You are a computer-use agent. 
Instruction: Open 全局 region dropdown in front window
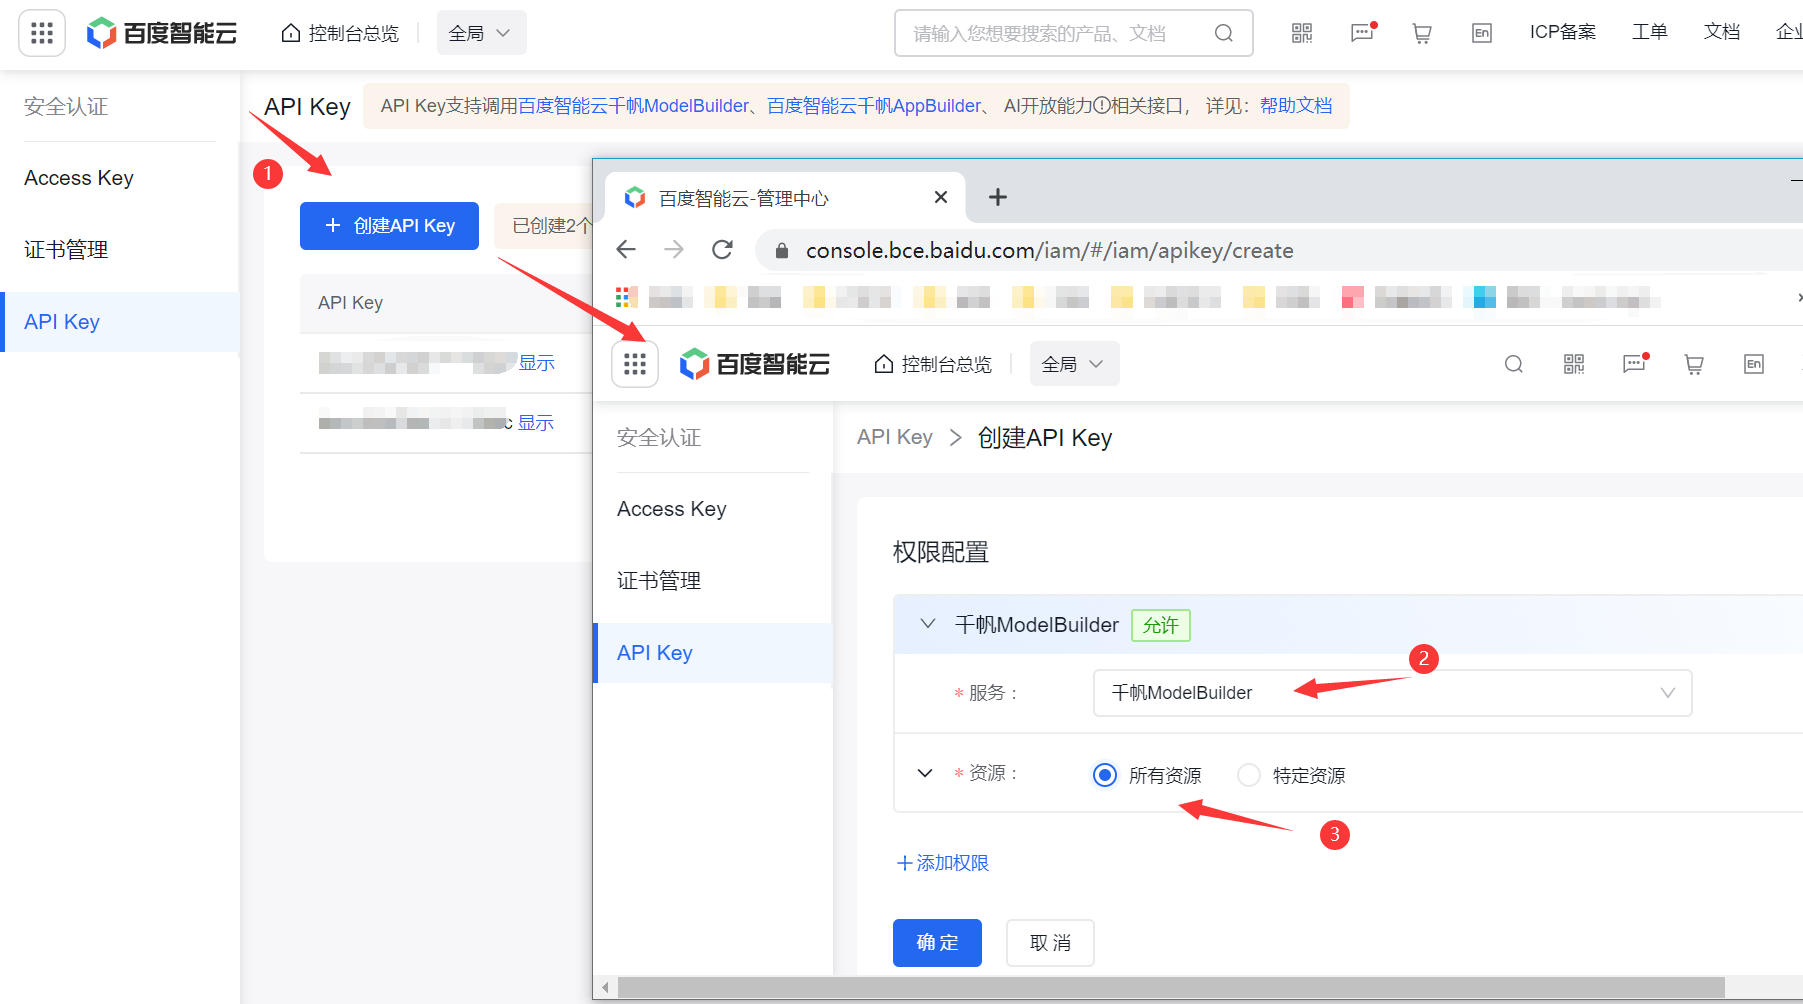pyautogui.click(x=1074, y=364)
